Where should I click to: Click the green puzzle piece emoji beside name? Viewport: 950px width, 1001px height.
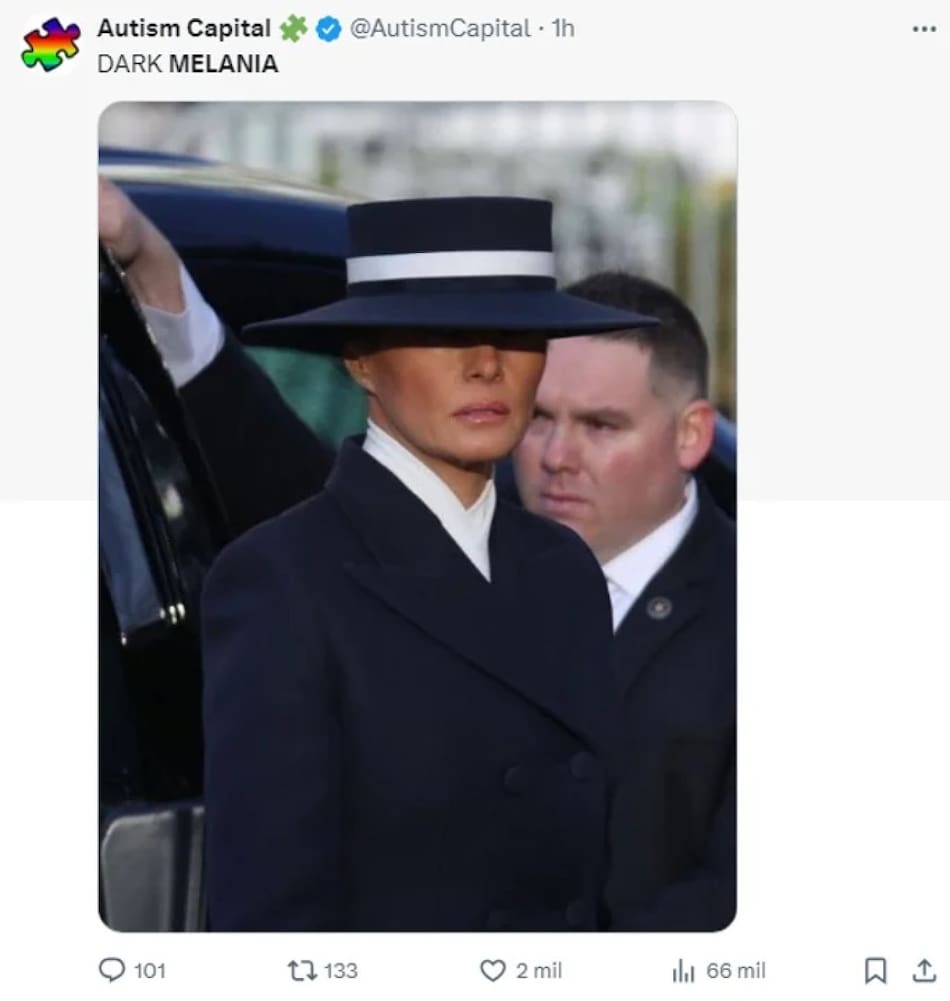[x=293, y=30]
